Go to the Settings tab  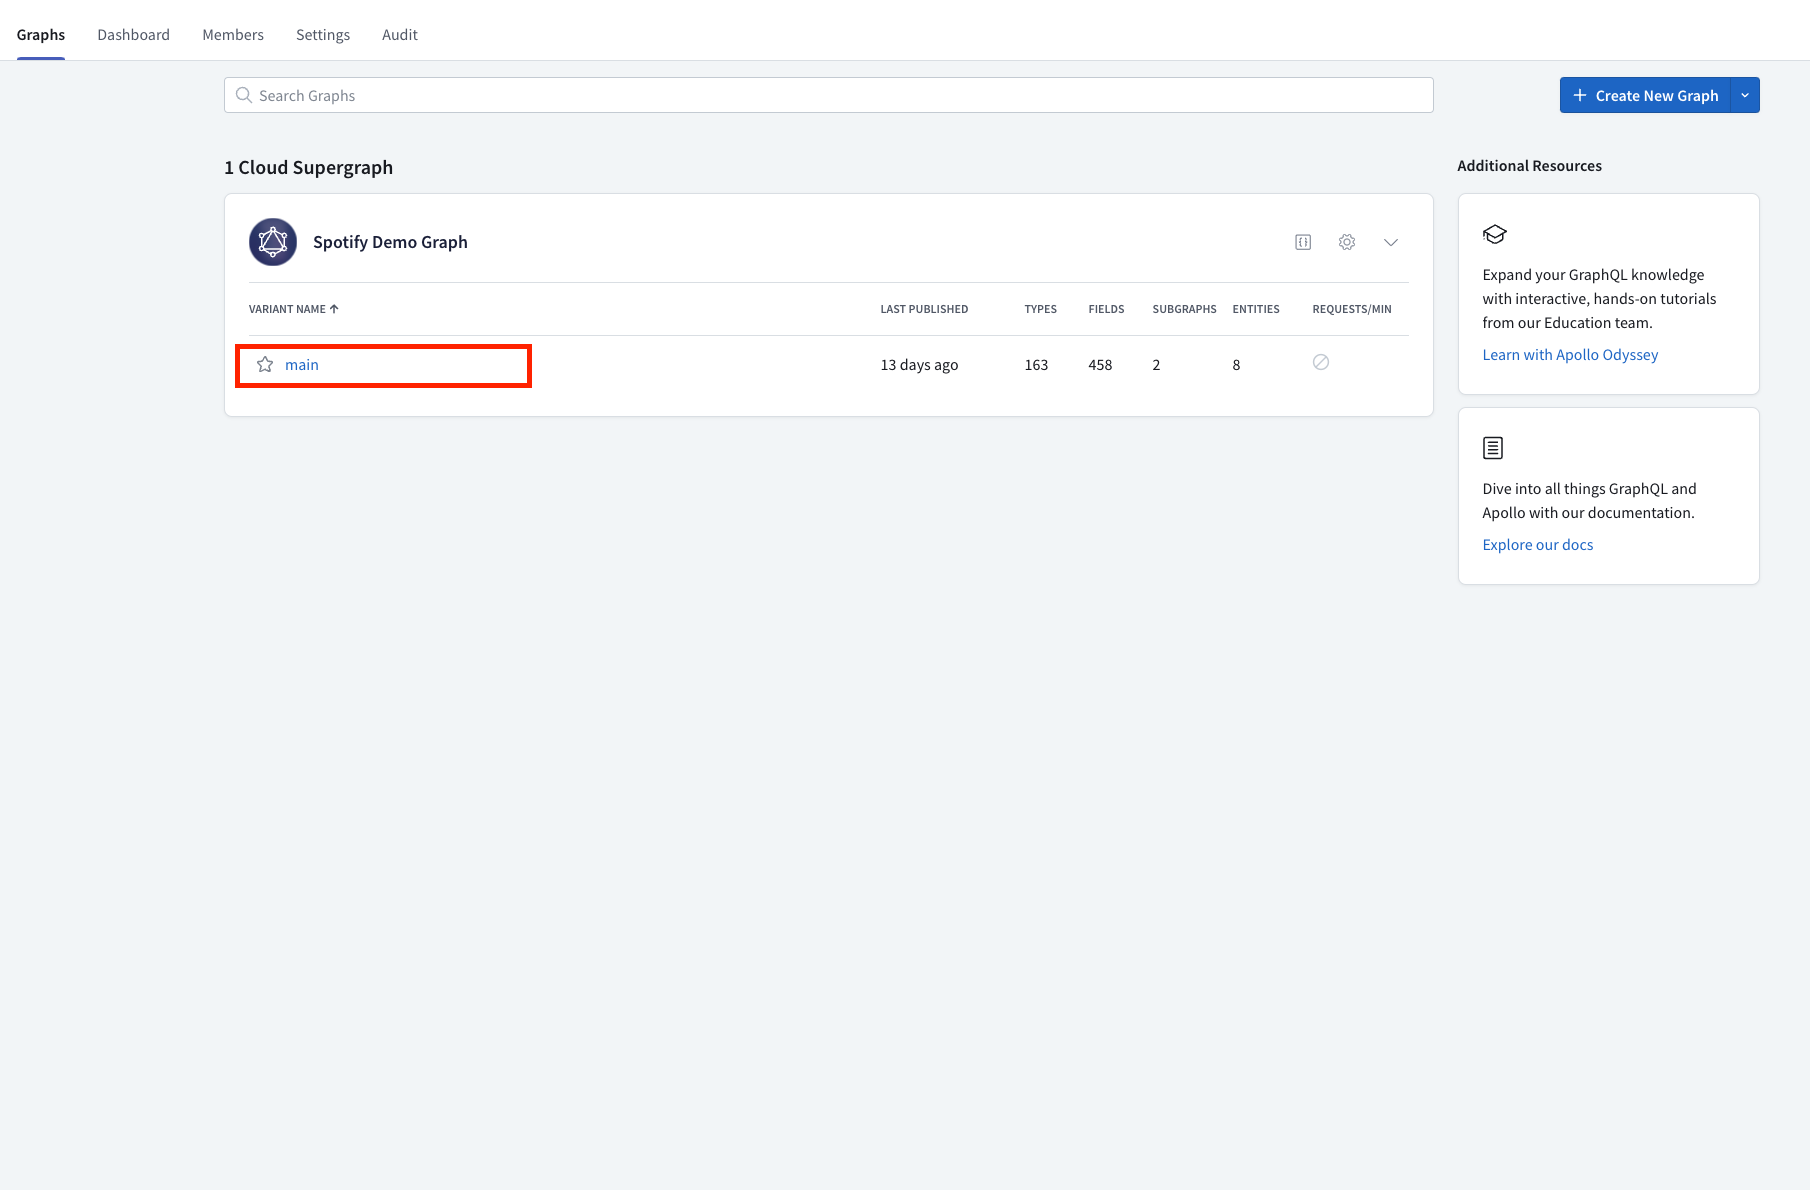pyautogui.click(x=323, y=35)
